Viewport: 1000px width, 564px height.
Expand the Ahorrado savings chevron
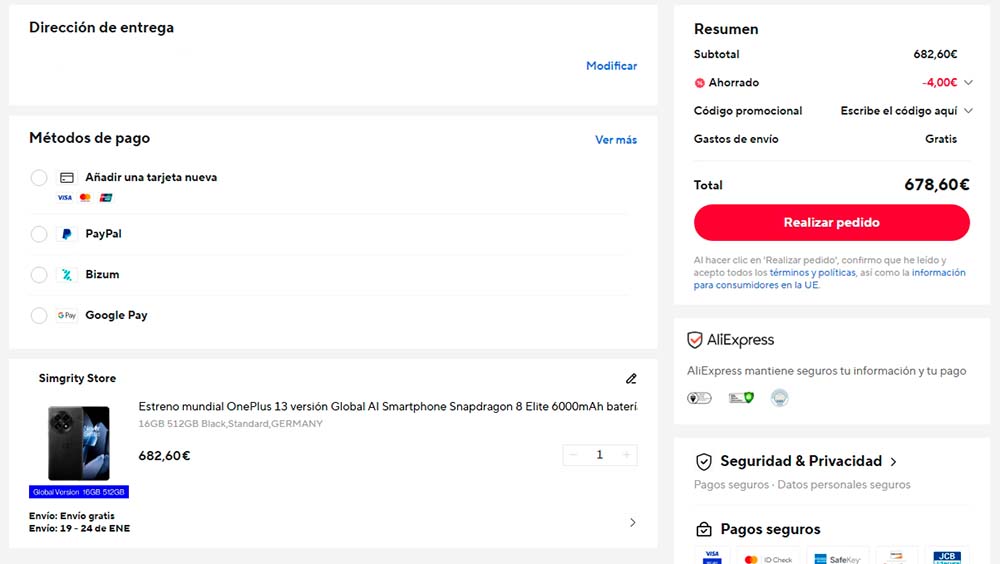pyautogui.click(x=968, y=82)
